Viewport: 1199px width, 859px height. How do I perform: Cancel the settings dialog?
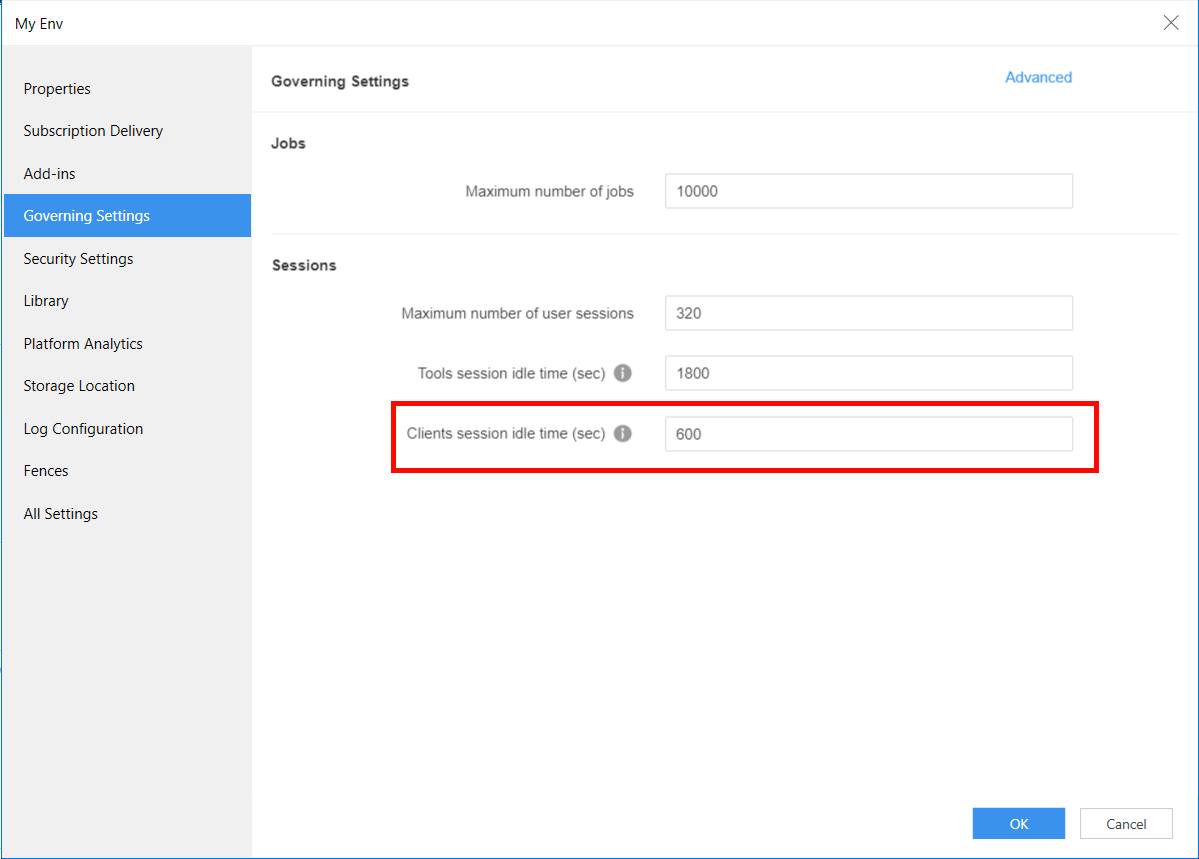(x=1126, y=824)
